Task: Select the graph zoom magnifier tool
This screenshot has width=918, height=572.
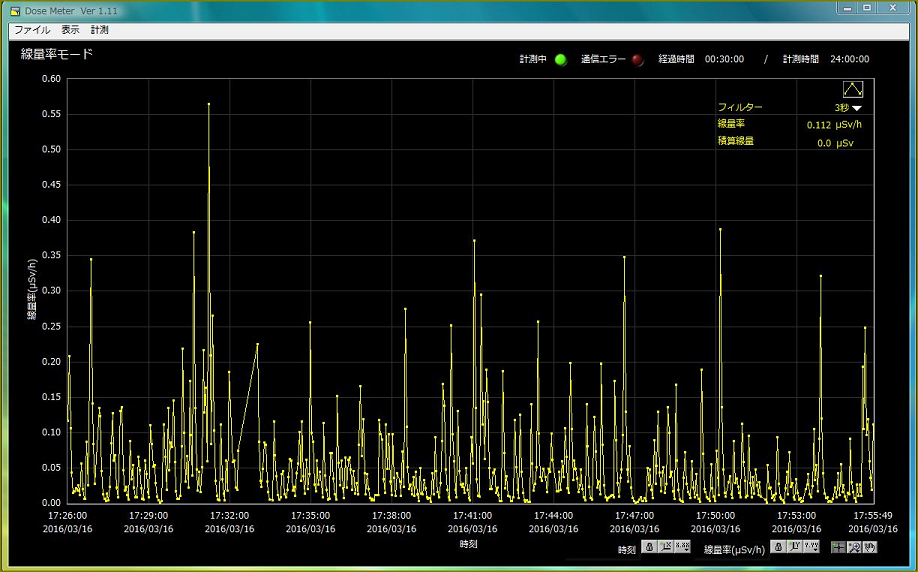Action: (x=854, y=547)
